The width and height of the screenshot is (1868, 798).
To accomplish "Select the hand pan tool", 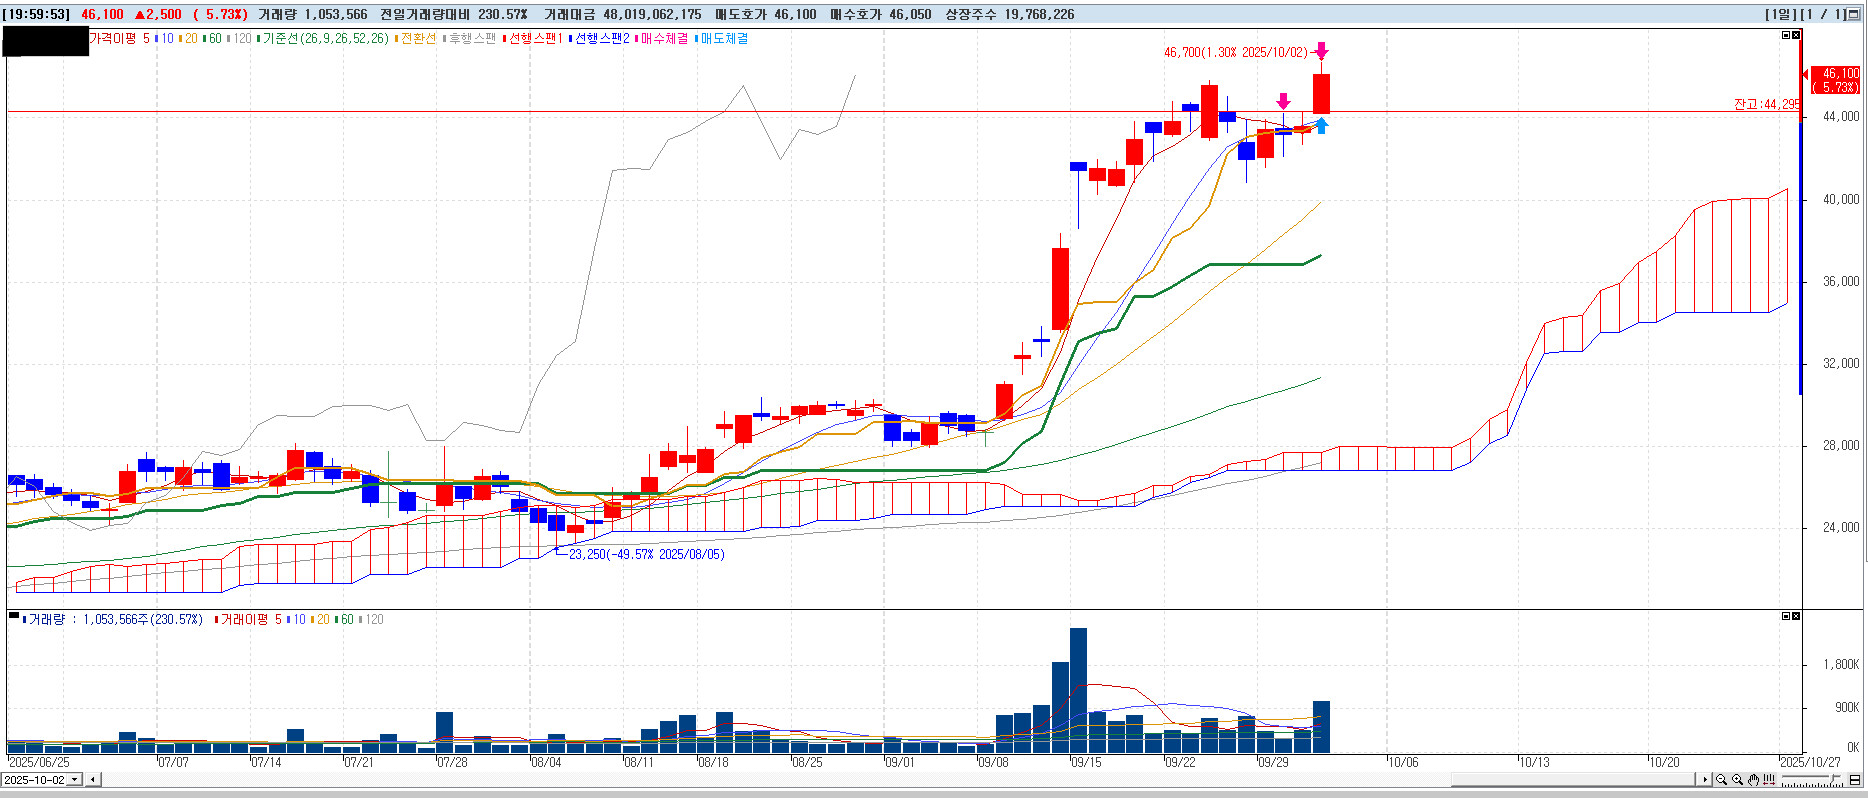I will tap(1753, 780).
